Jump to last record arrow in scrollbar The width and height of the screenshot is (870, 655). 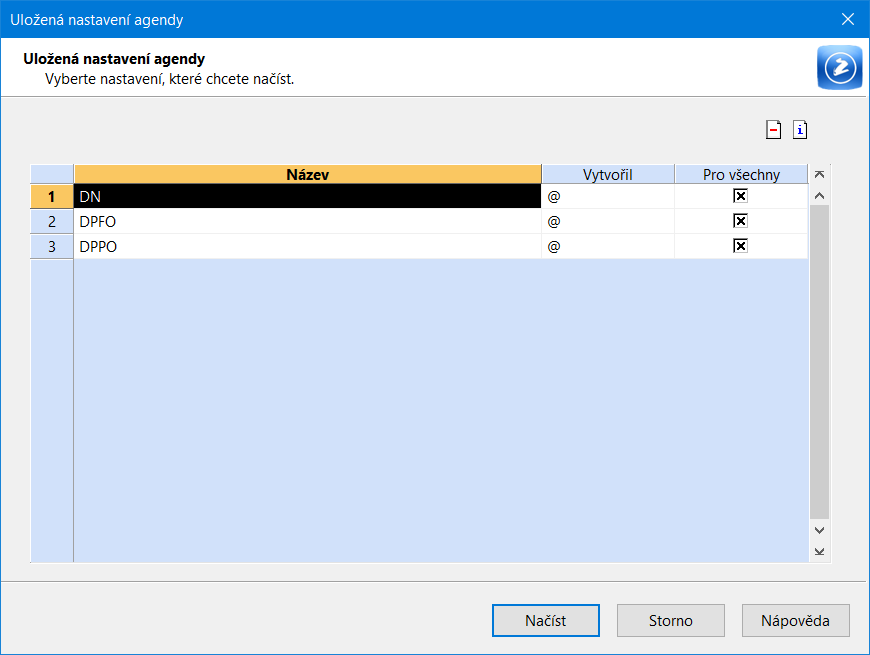(x=819, y=552)
